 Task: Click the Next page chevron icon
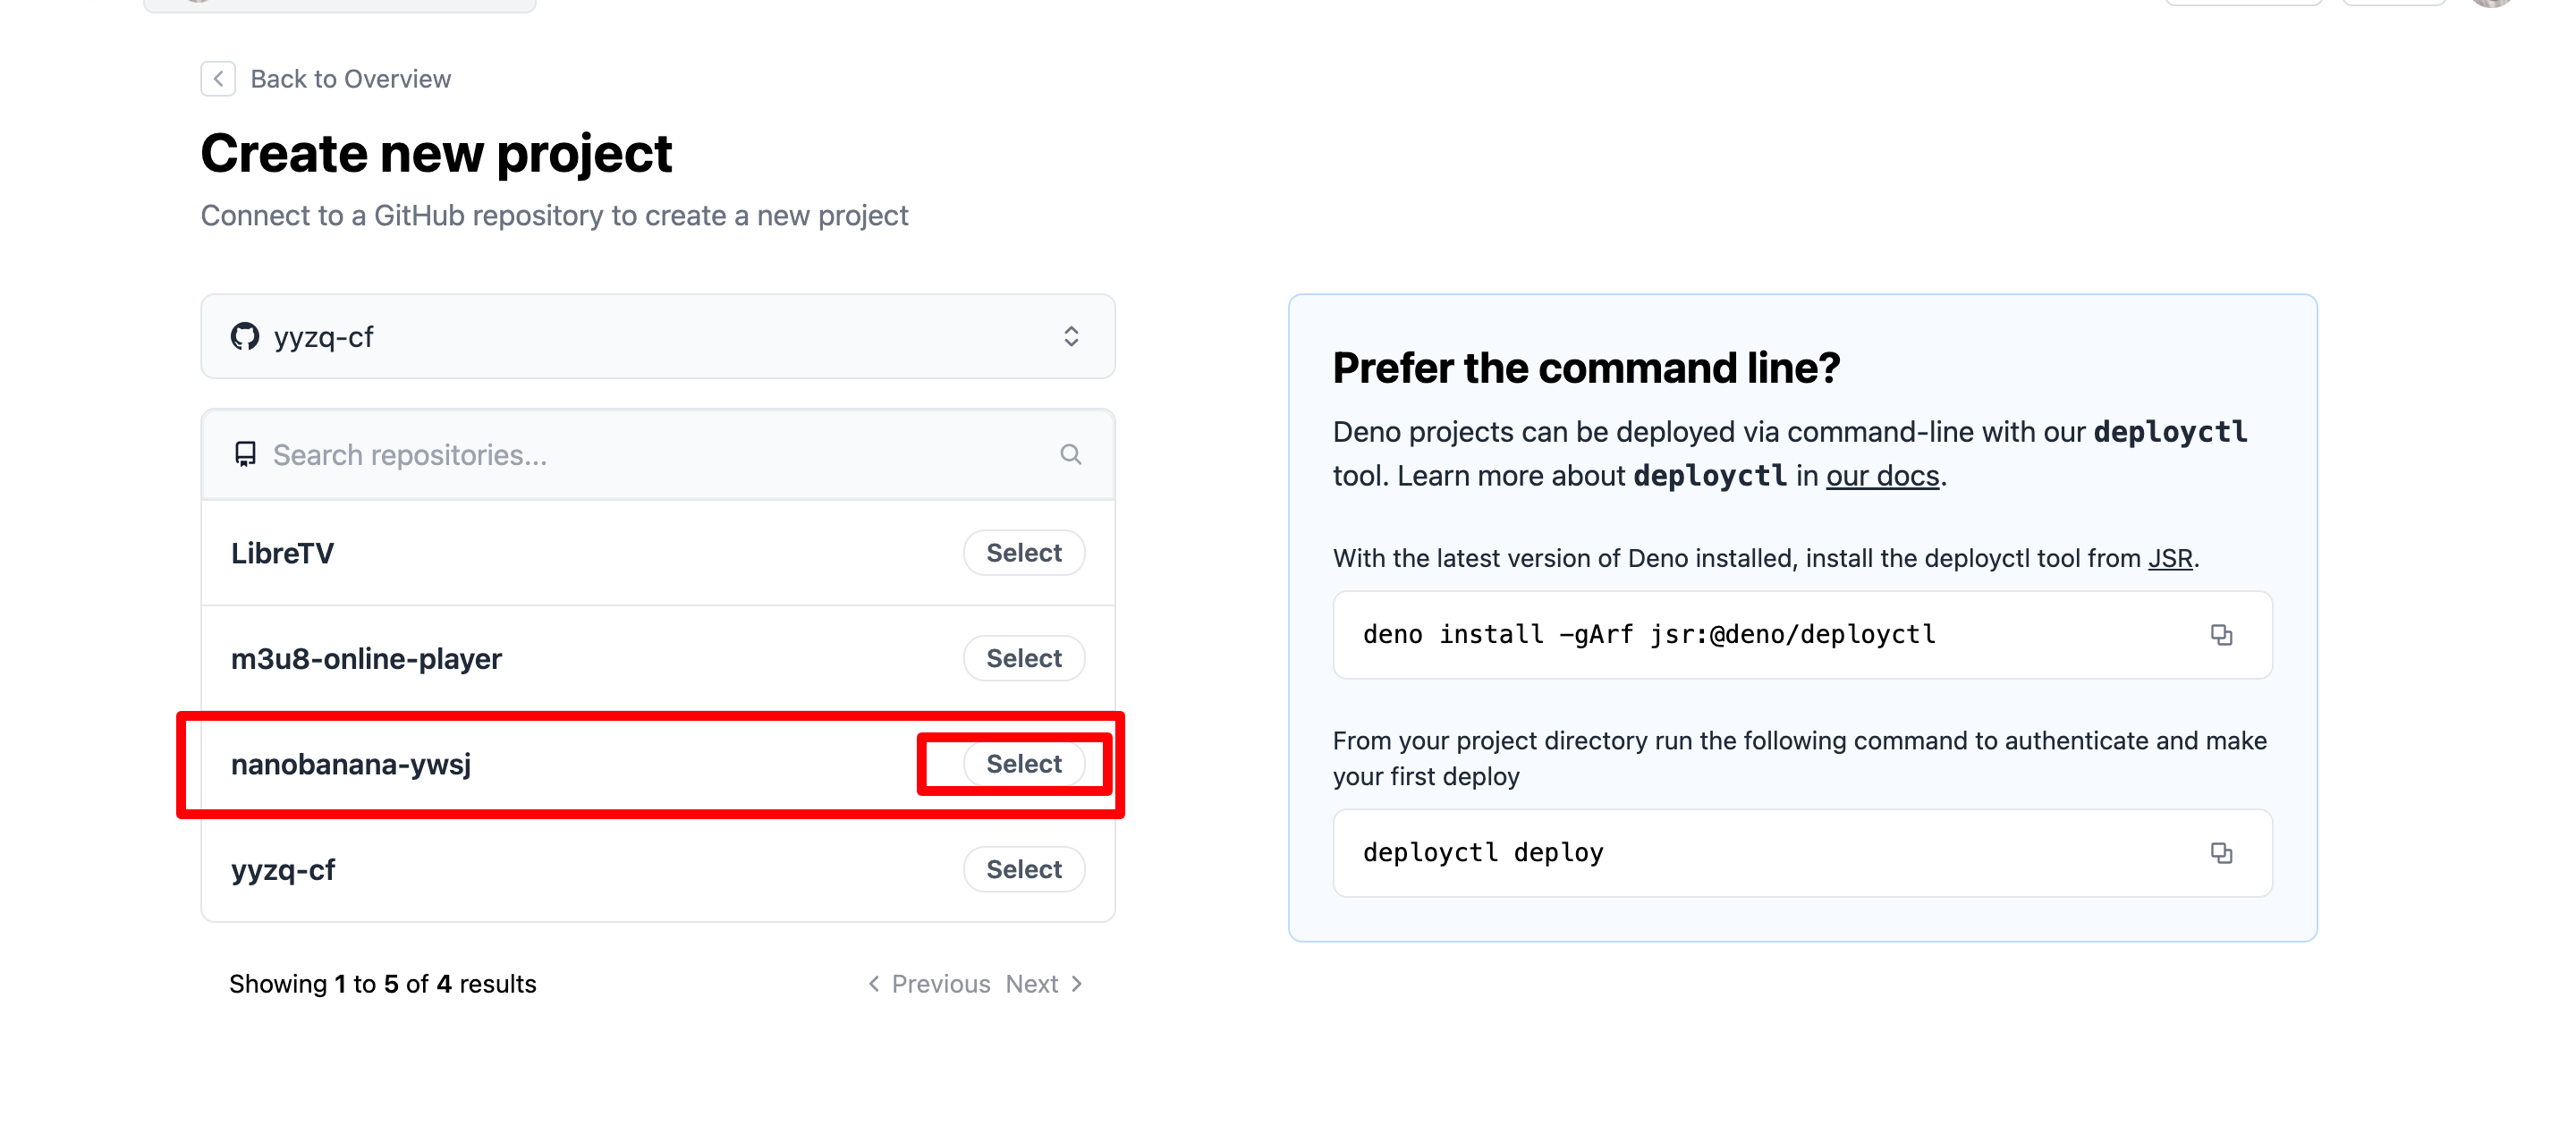(x=1077, y=984)
